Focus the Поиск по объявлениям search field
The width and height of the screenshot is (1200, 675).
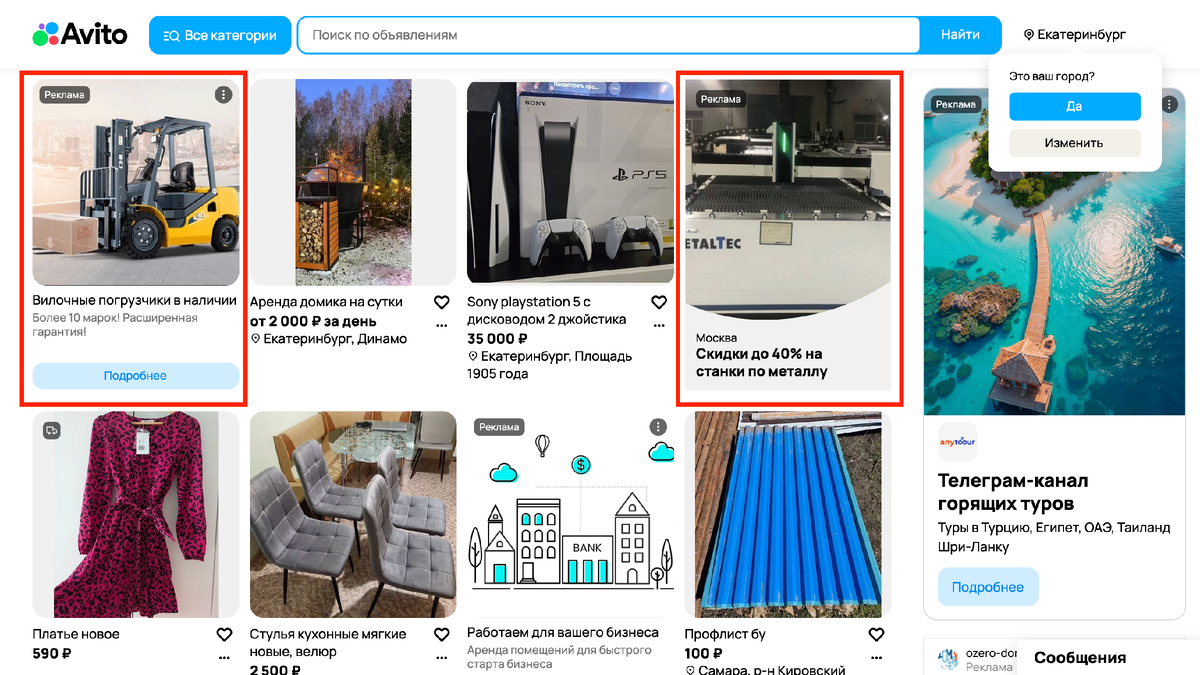[608, 35]
